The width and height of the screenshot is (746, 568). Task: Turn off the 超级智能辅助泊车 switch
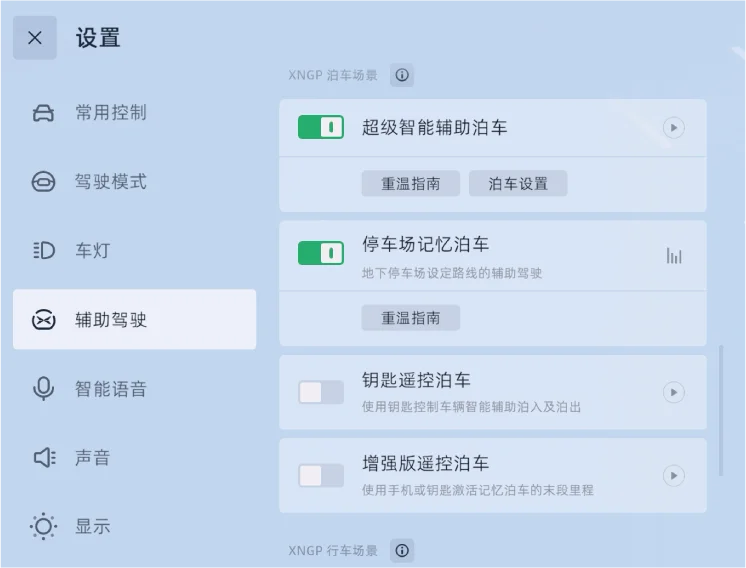(321, 127)
